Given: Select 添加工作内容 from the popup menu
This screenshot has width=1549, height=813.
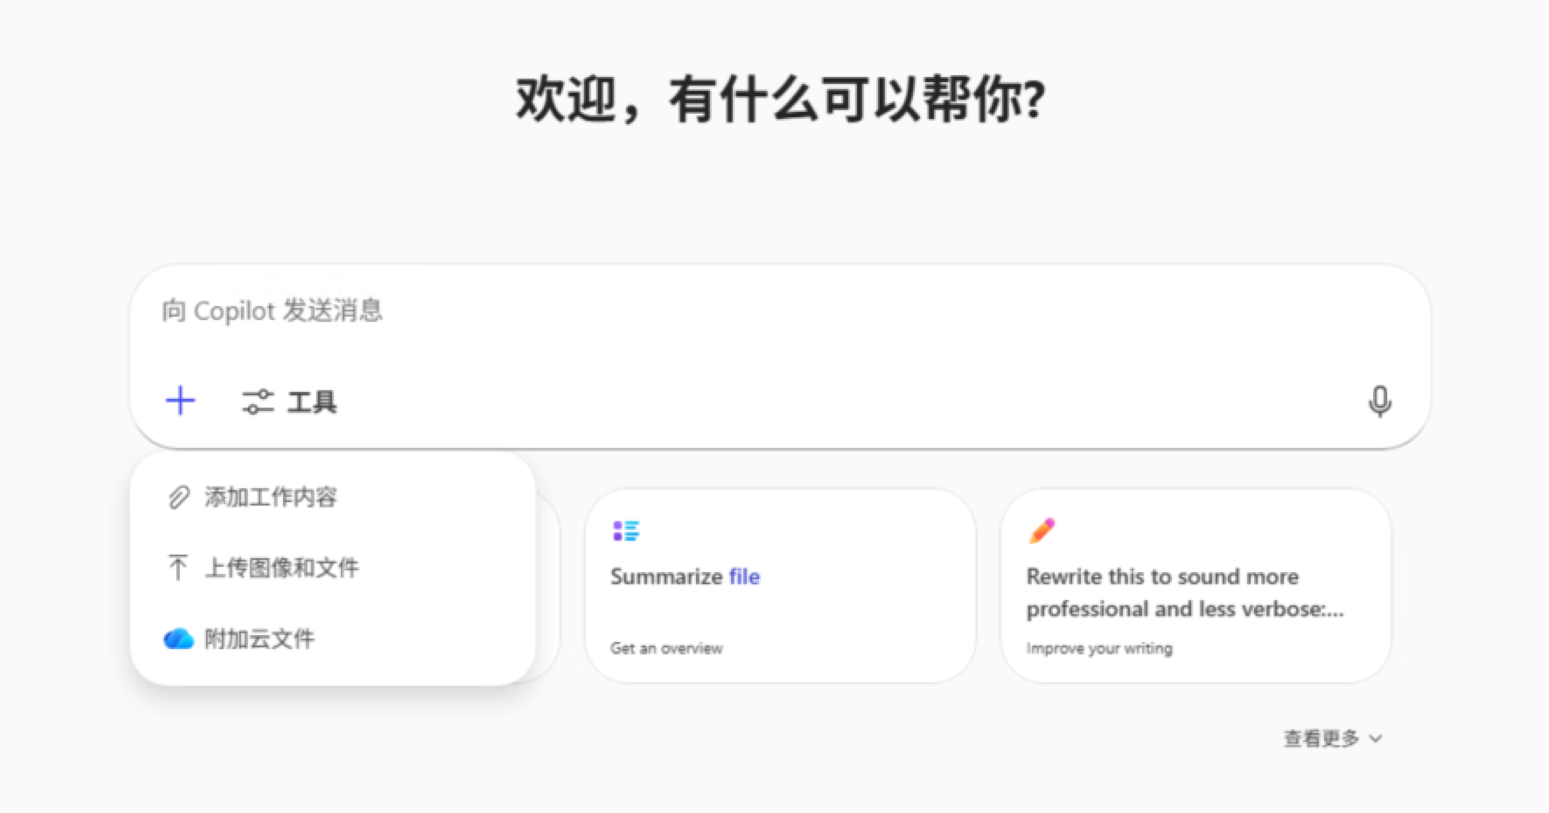Looking at the screenshot, I should coord(271,497).
